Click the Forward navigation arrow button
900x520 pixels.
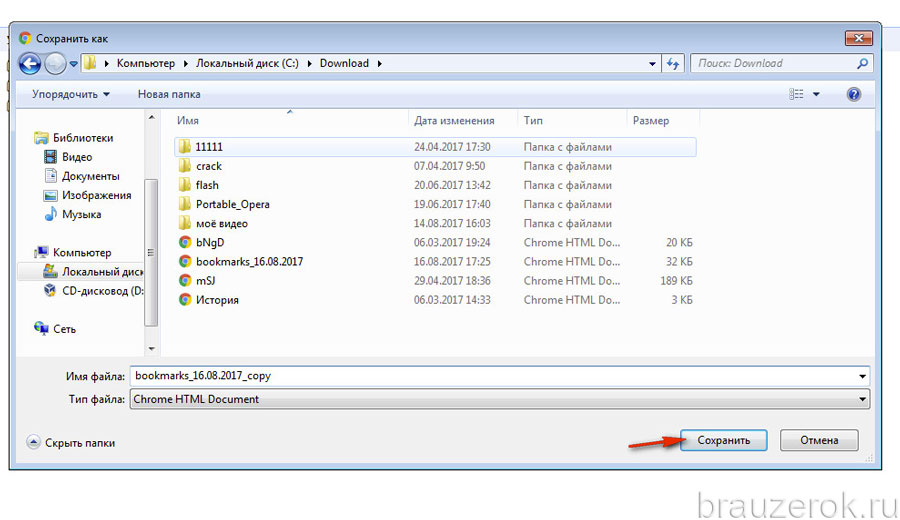point(55,64)
